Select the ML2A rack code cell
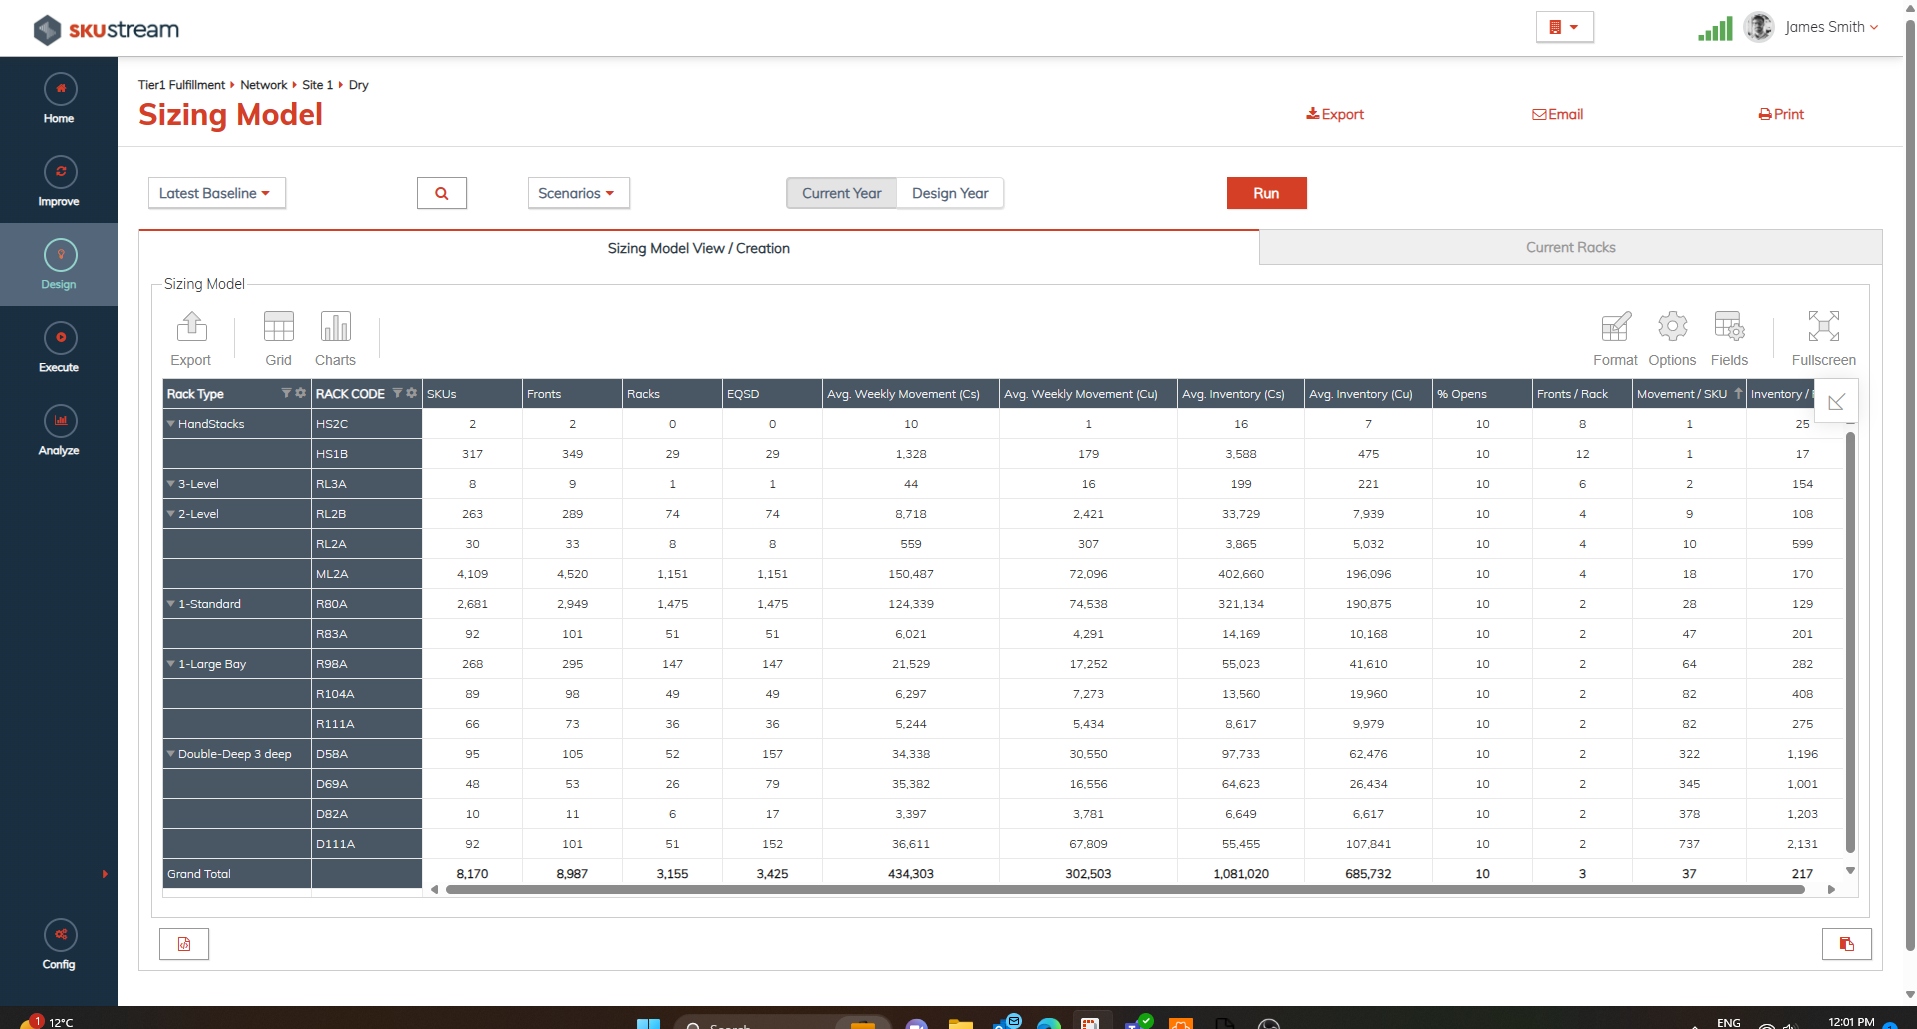 coord(366,574)
